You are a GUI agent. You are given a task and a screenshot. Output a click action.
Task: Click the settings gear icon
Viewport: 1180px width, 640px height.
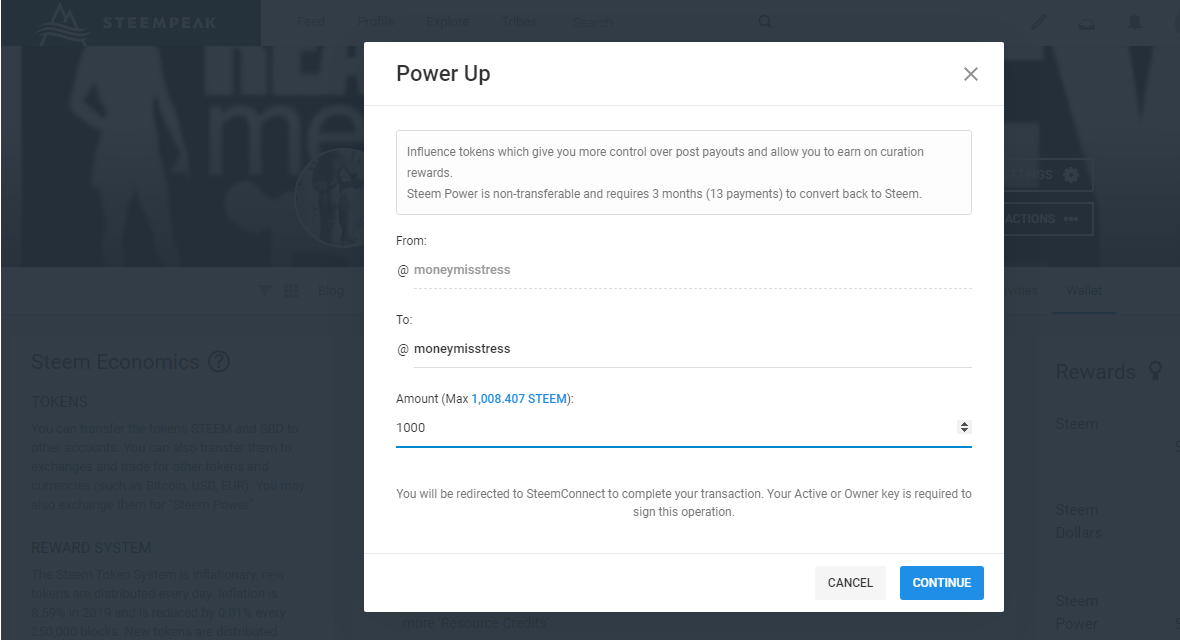click(1071, 175)
